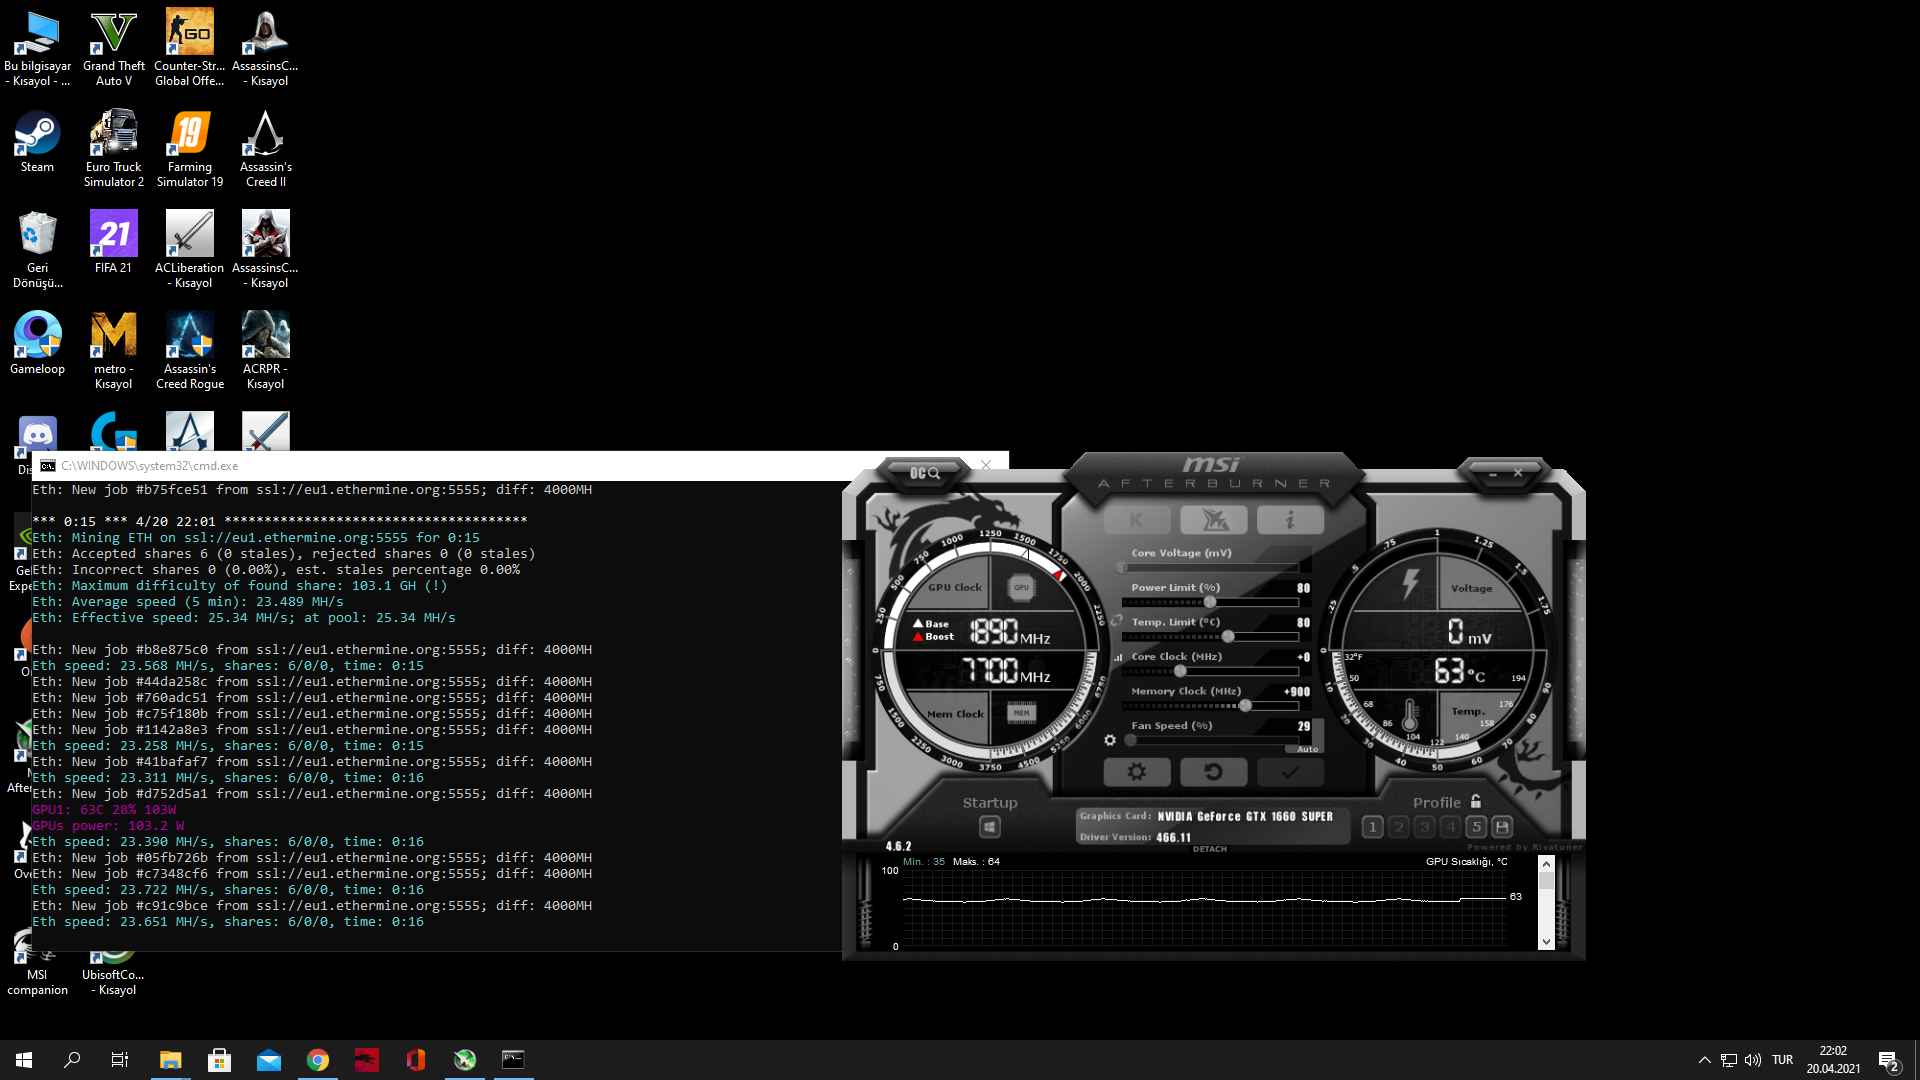The image size is (1920, 1080).
Task: Click DETACH on the monitoring graph
Action: [1210, 849]
